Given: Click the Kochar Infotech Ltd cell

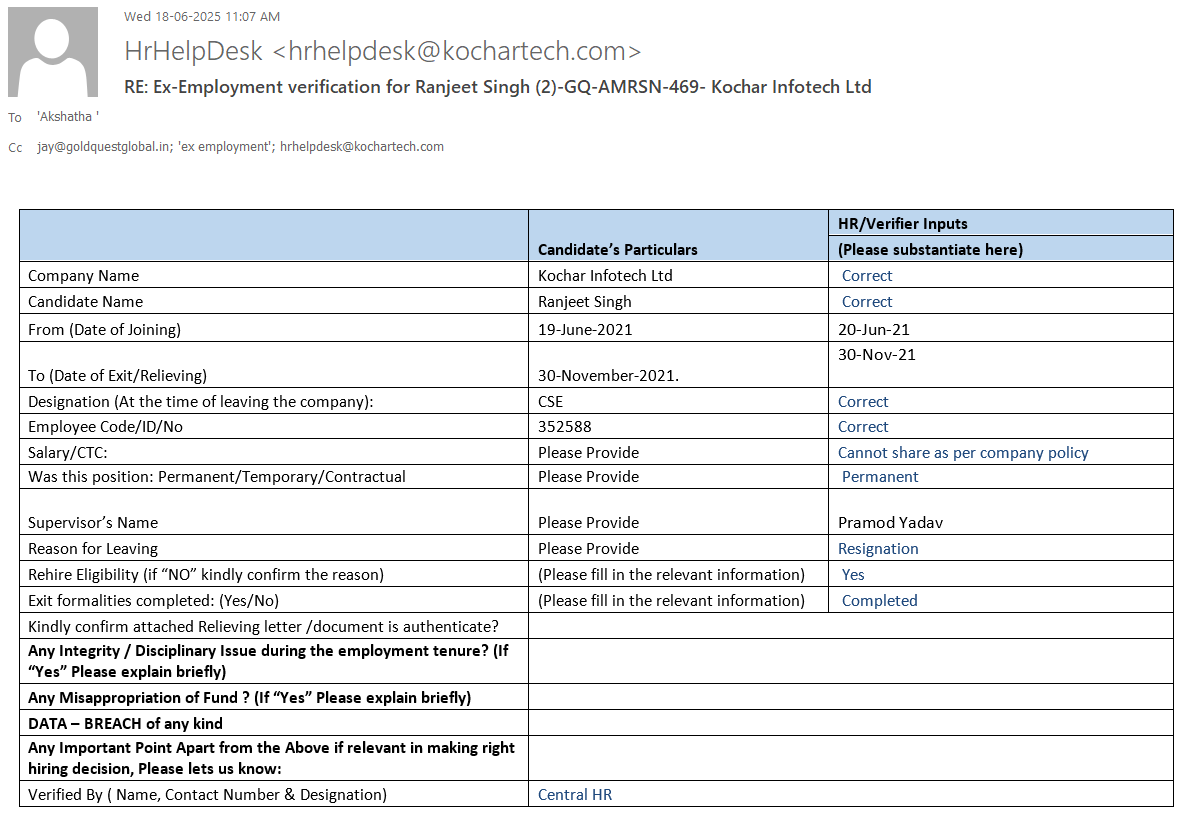Looking at the screenshot, I should click(605, 275).
